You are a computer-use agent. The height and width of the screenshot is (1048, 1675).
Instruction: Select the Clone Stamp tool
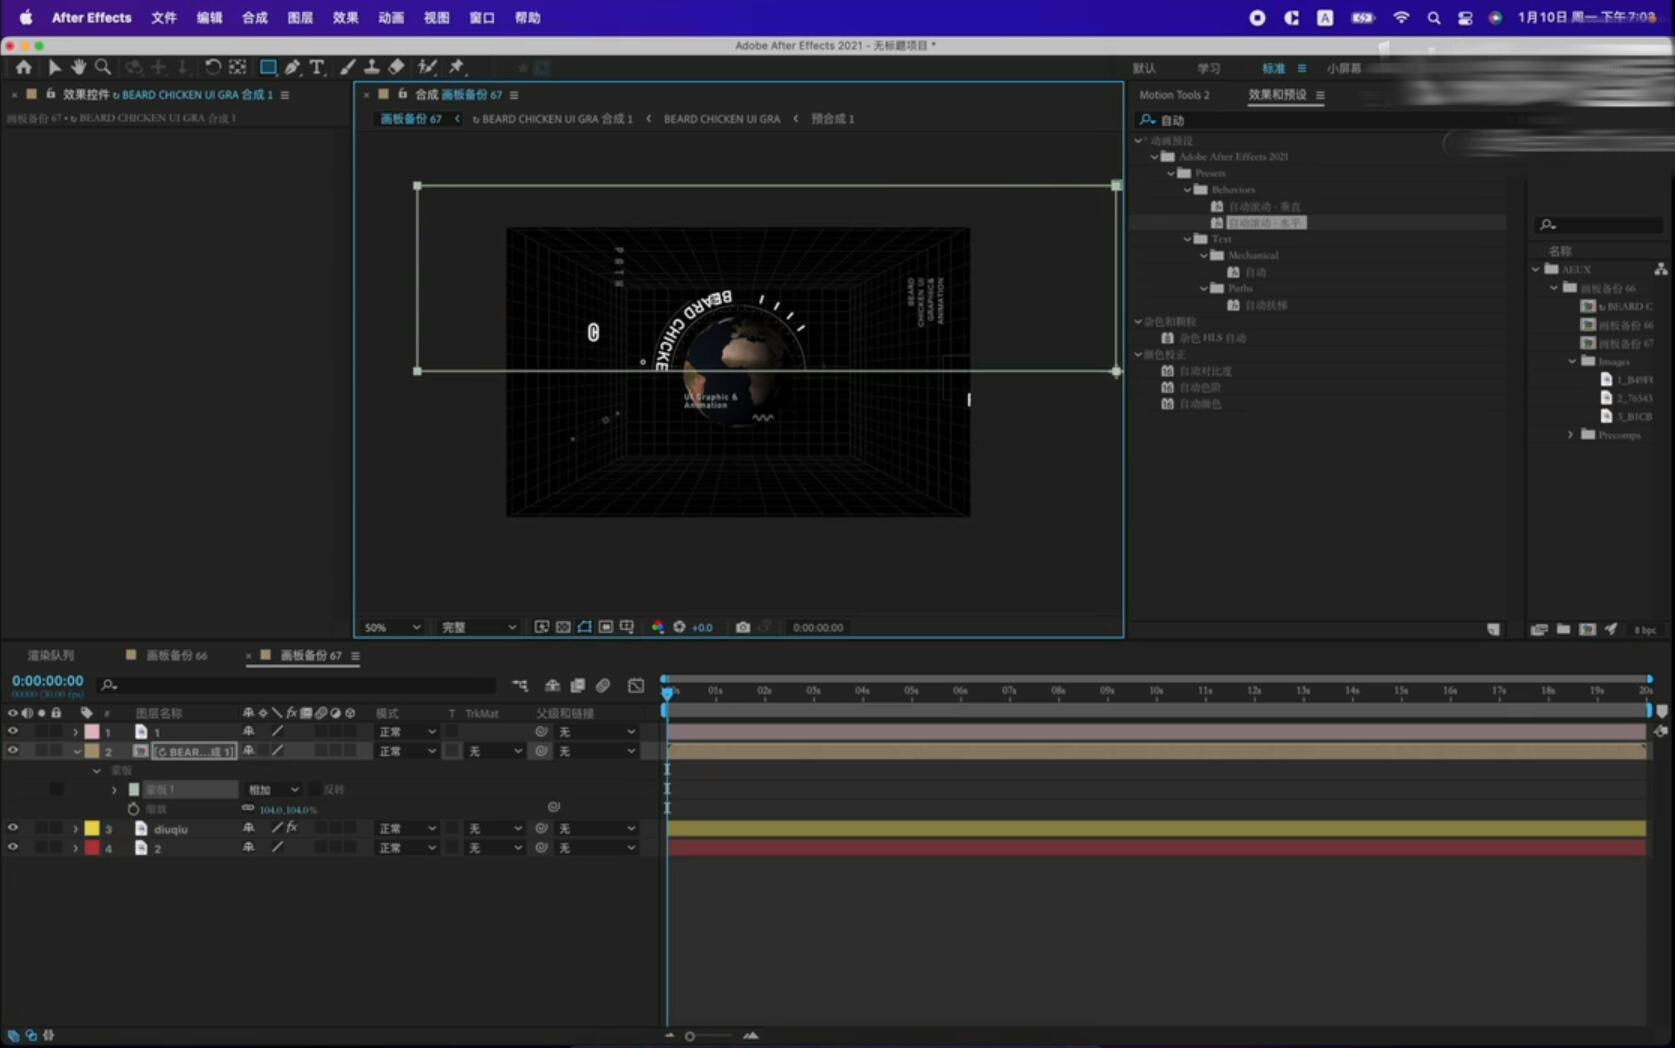(371, 67)
